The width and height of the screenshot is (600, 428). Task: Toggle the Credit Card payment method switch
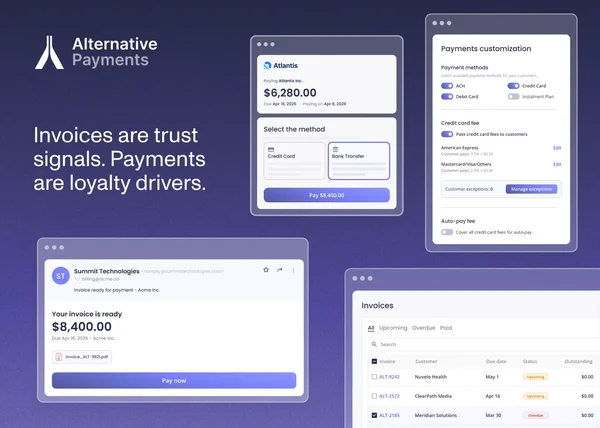(514, 86)
